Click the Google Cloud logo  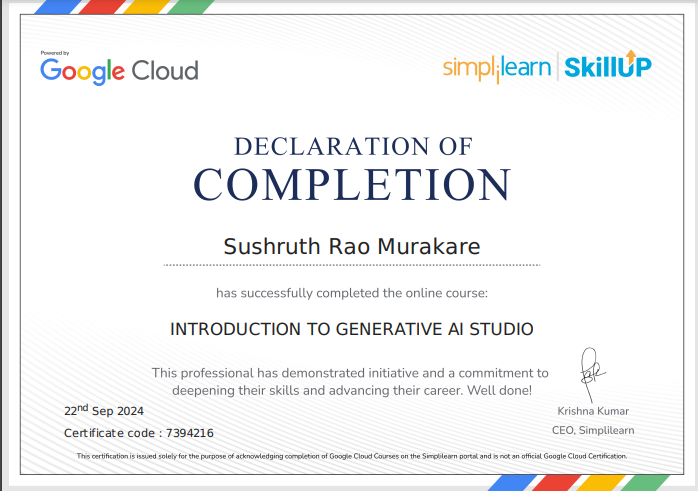pyautogui.click(x=119, y=70)
